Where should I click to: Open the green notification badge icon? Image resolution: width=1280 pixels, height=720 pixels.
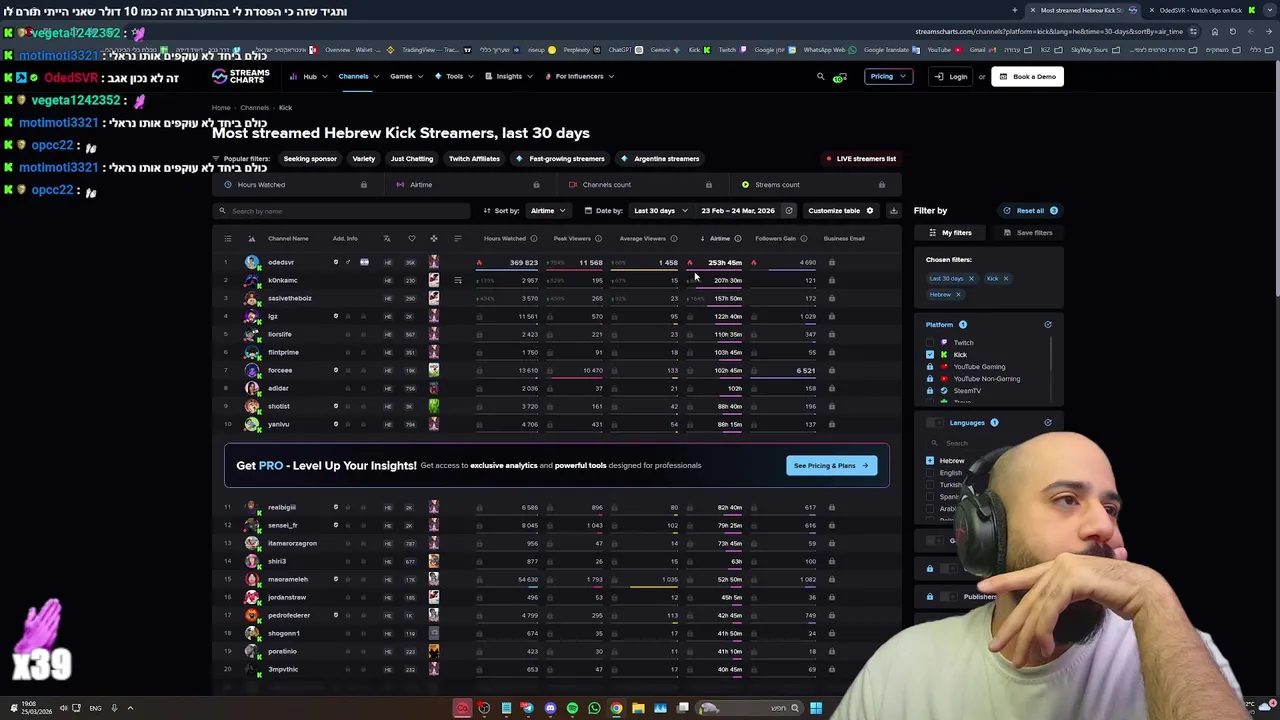840,77
